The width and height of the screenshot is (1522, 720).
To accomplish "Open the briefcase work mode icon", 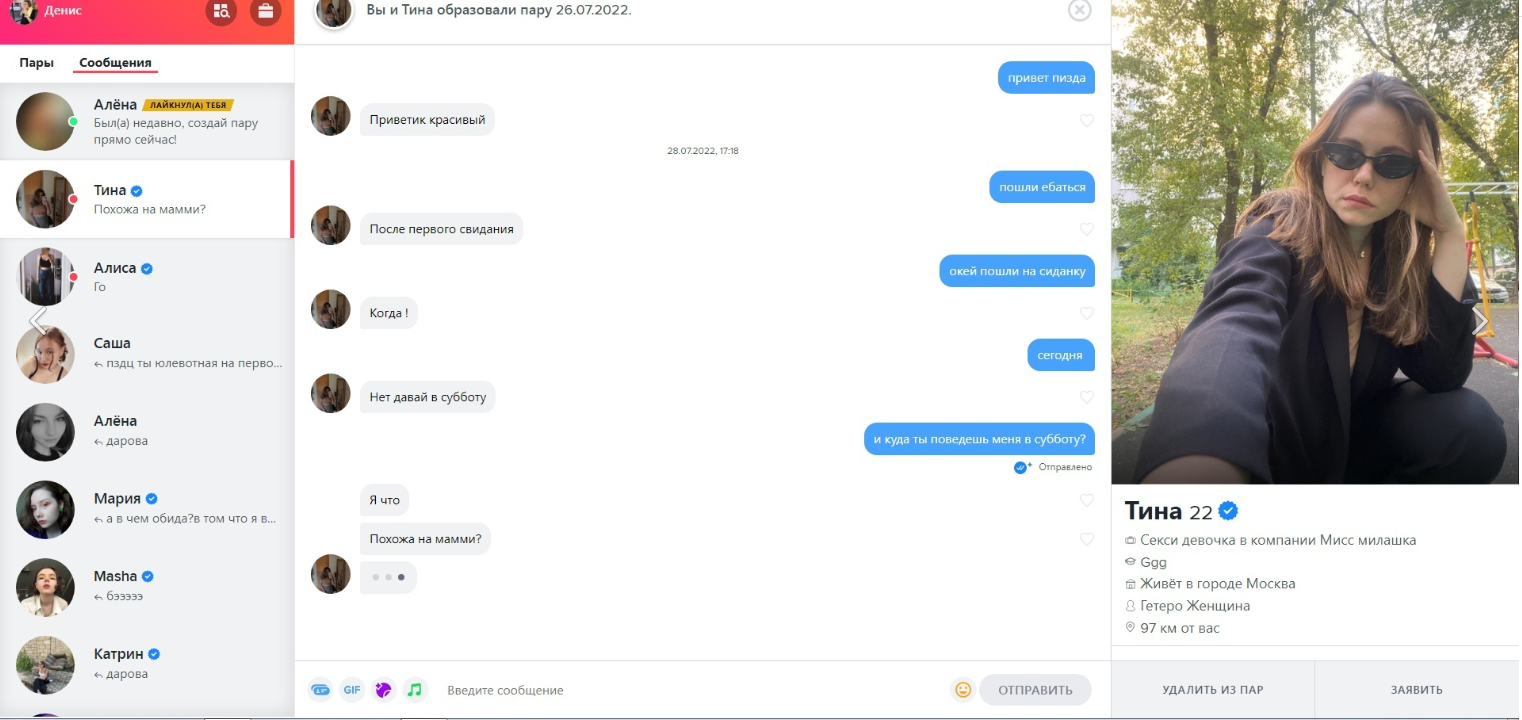I will [x=265, y=11].
